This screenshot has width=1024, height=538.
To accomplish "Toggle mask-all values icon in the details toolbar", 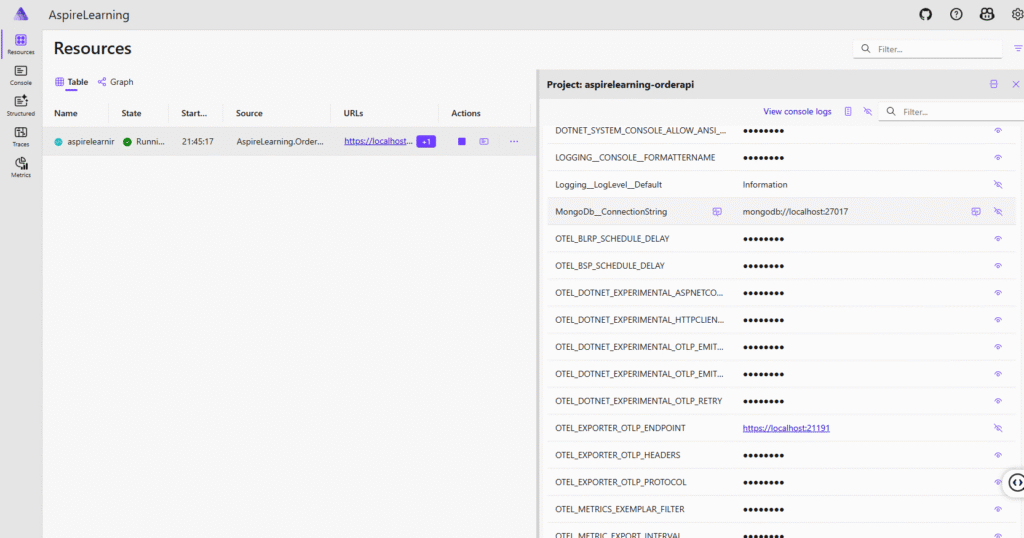I will tap(867, 112).
